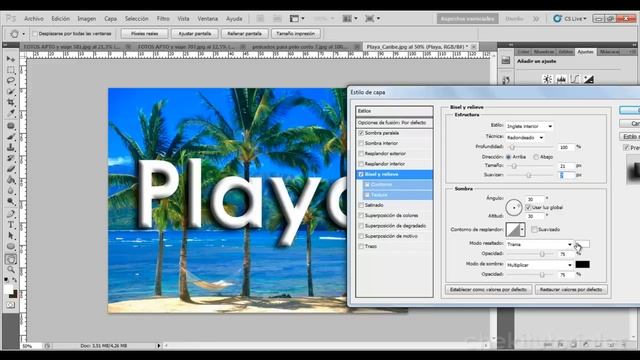Viewport: 640px width, 360px height.
Task: Click the Tamaño impresión button
Action: tap(296, 33)
